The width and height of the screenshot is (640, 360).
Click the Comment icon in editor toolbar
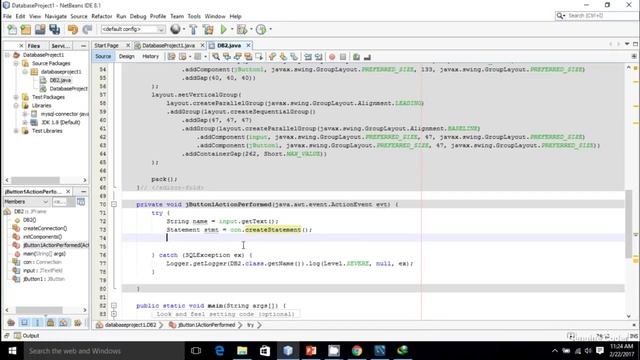click(356, 57)
